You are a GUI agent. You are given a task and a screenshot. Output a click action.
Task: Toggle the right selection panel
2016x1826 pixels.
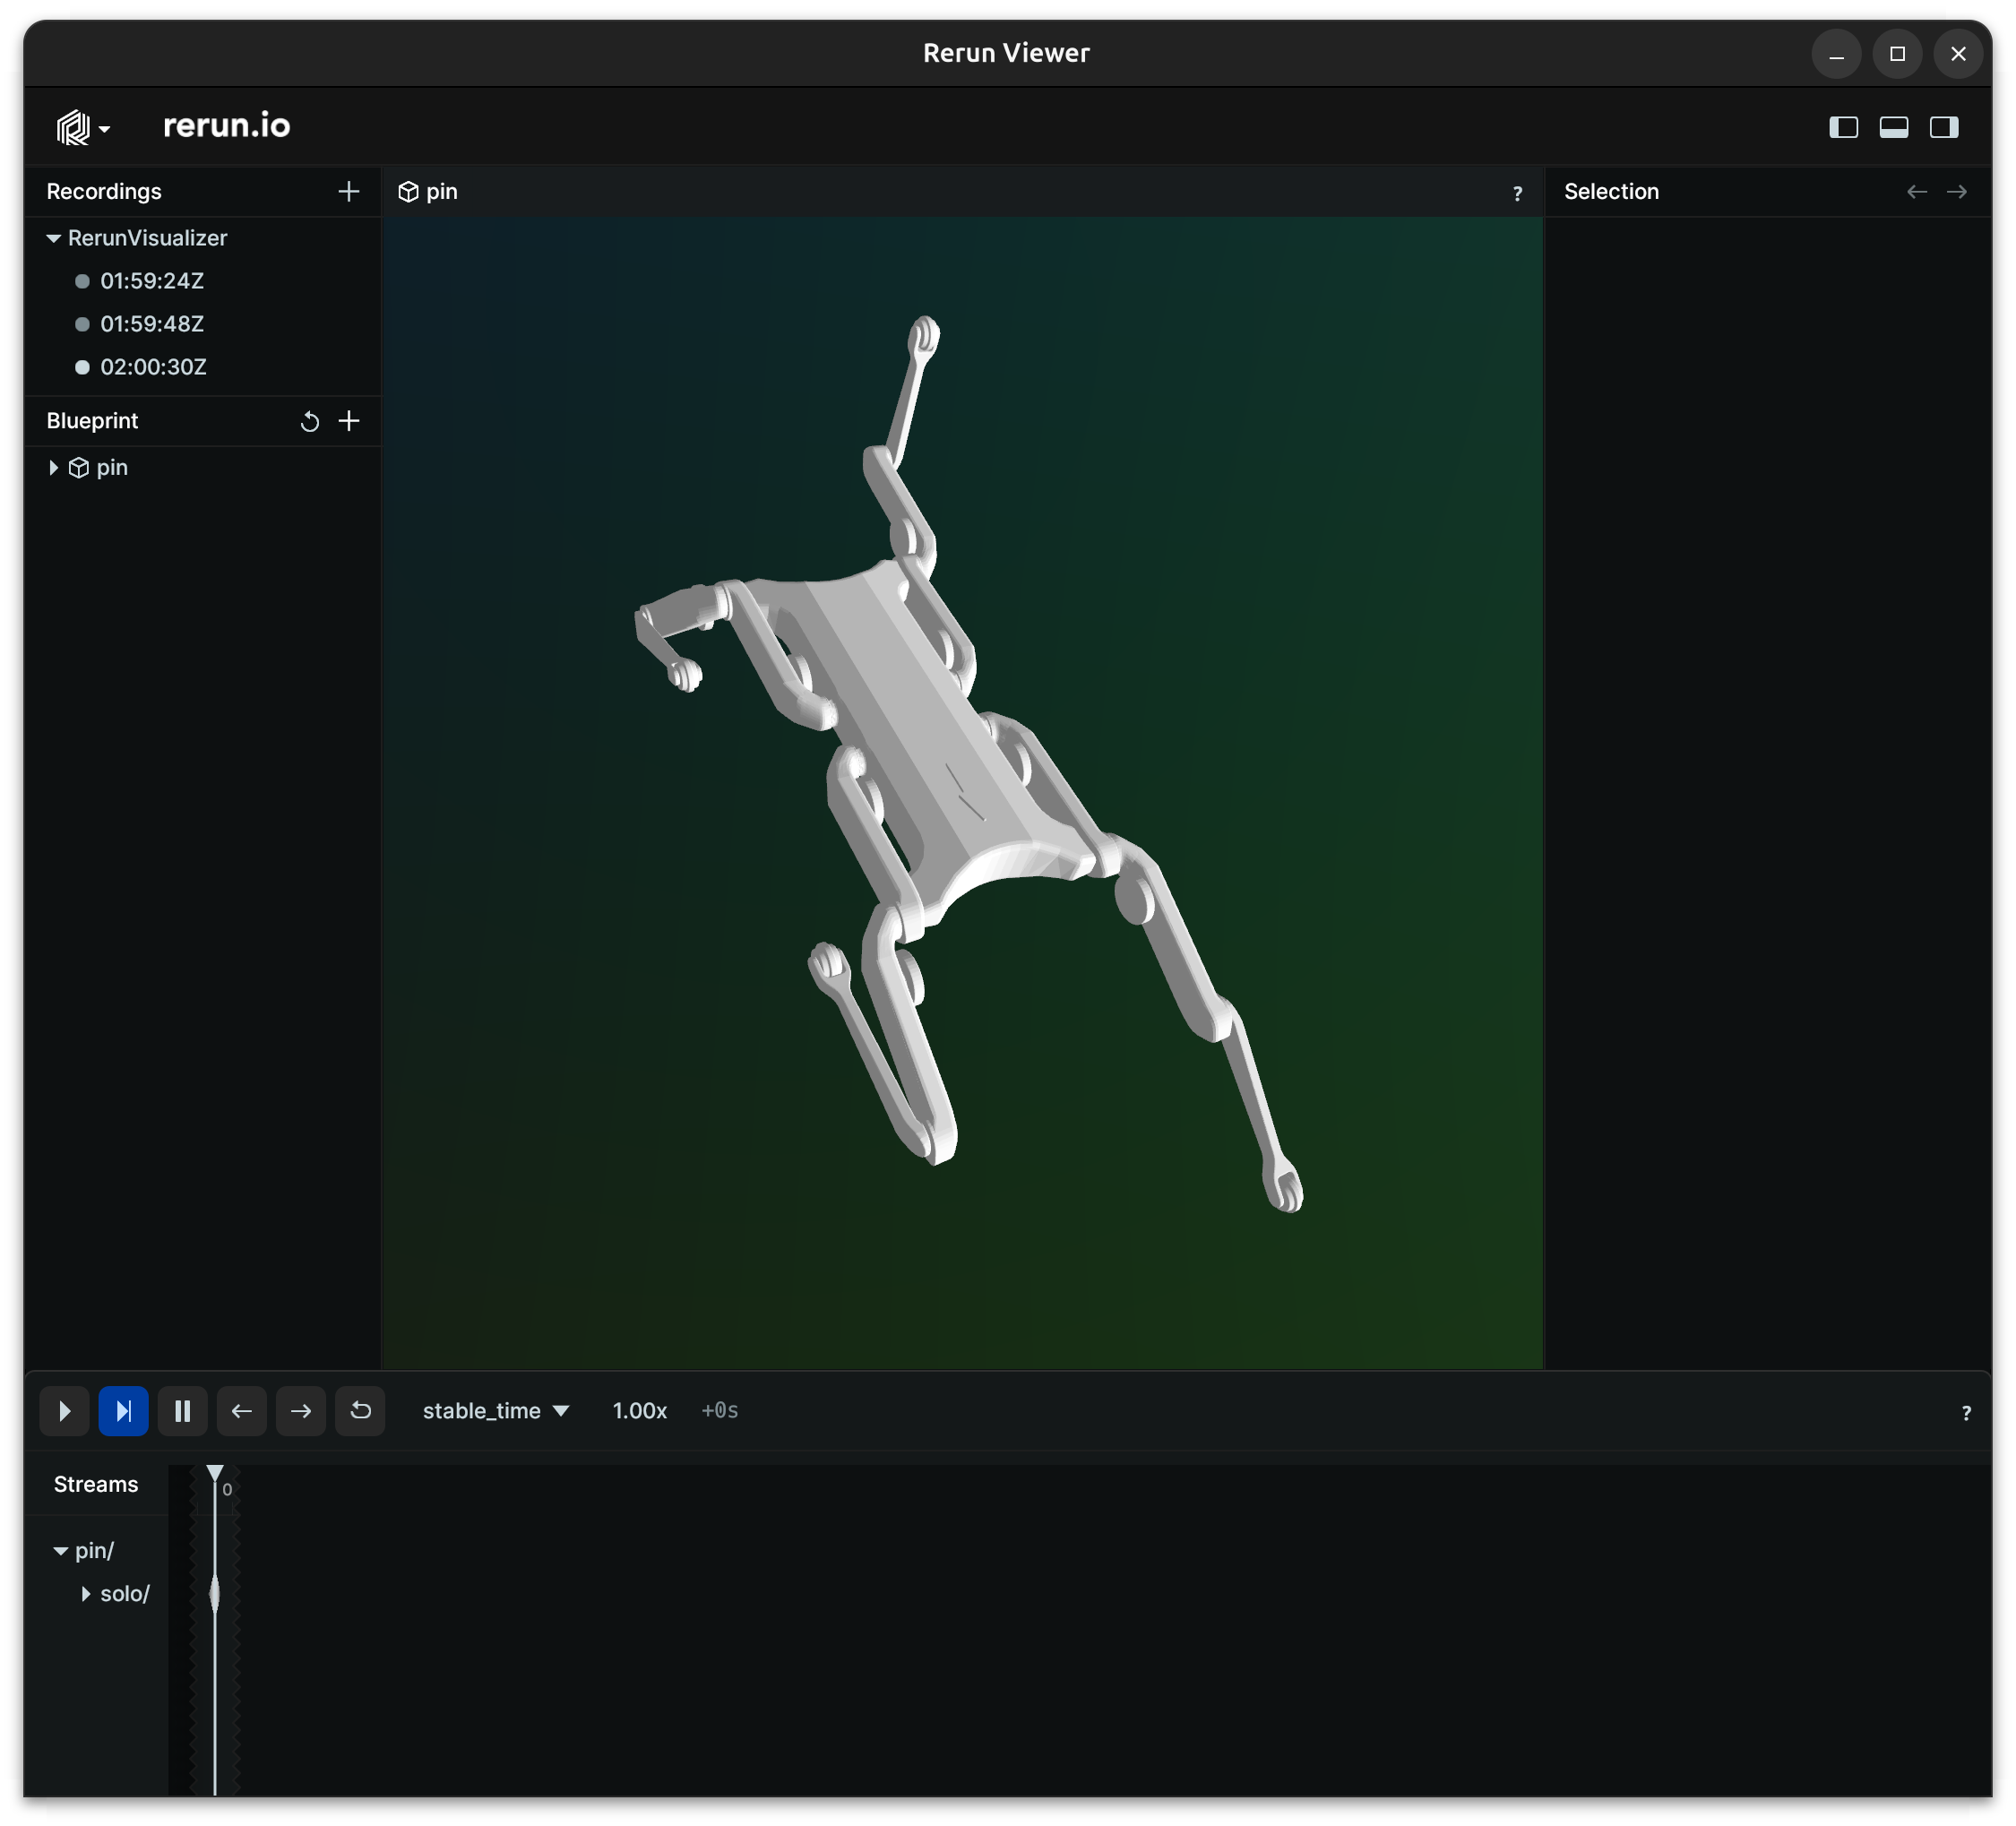coord(1943,127)
